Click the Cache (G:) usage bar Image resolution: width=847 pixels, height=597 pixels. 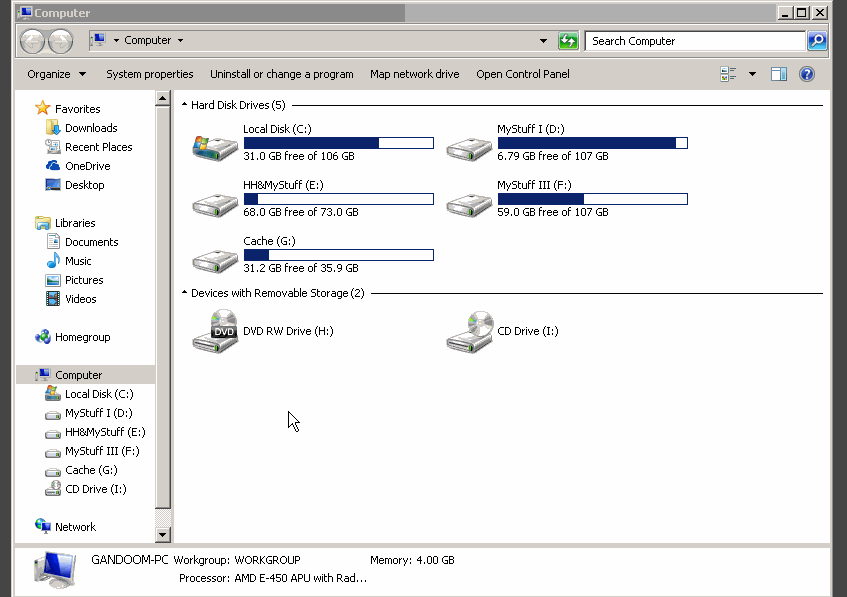[x=339, y=254]
